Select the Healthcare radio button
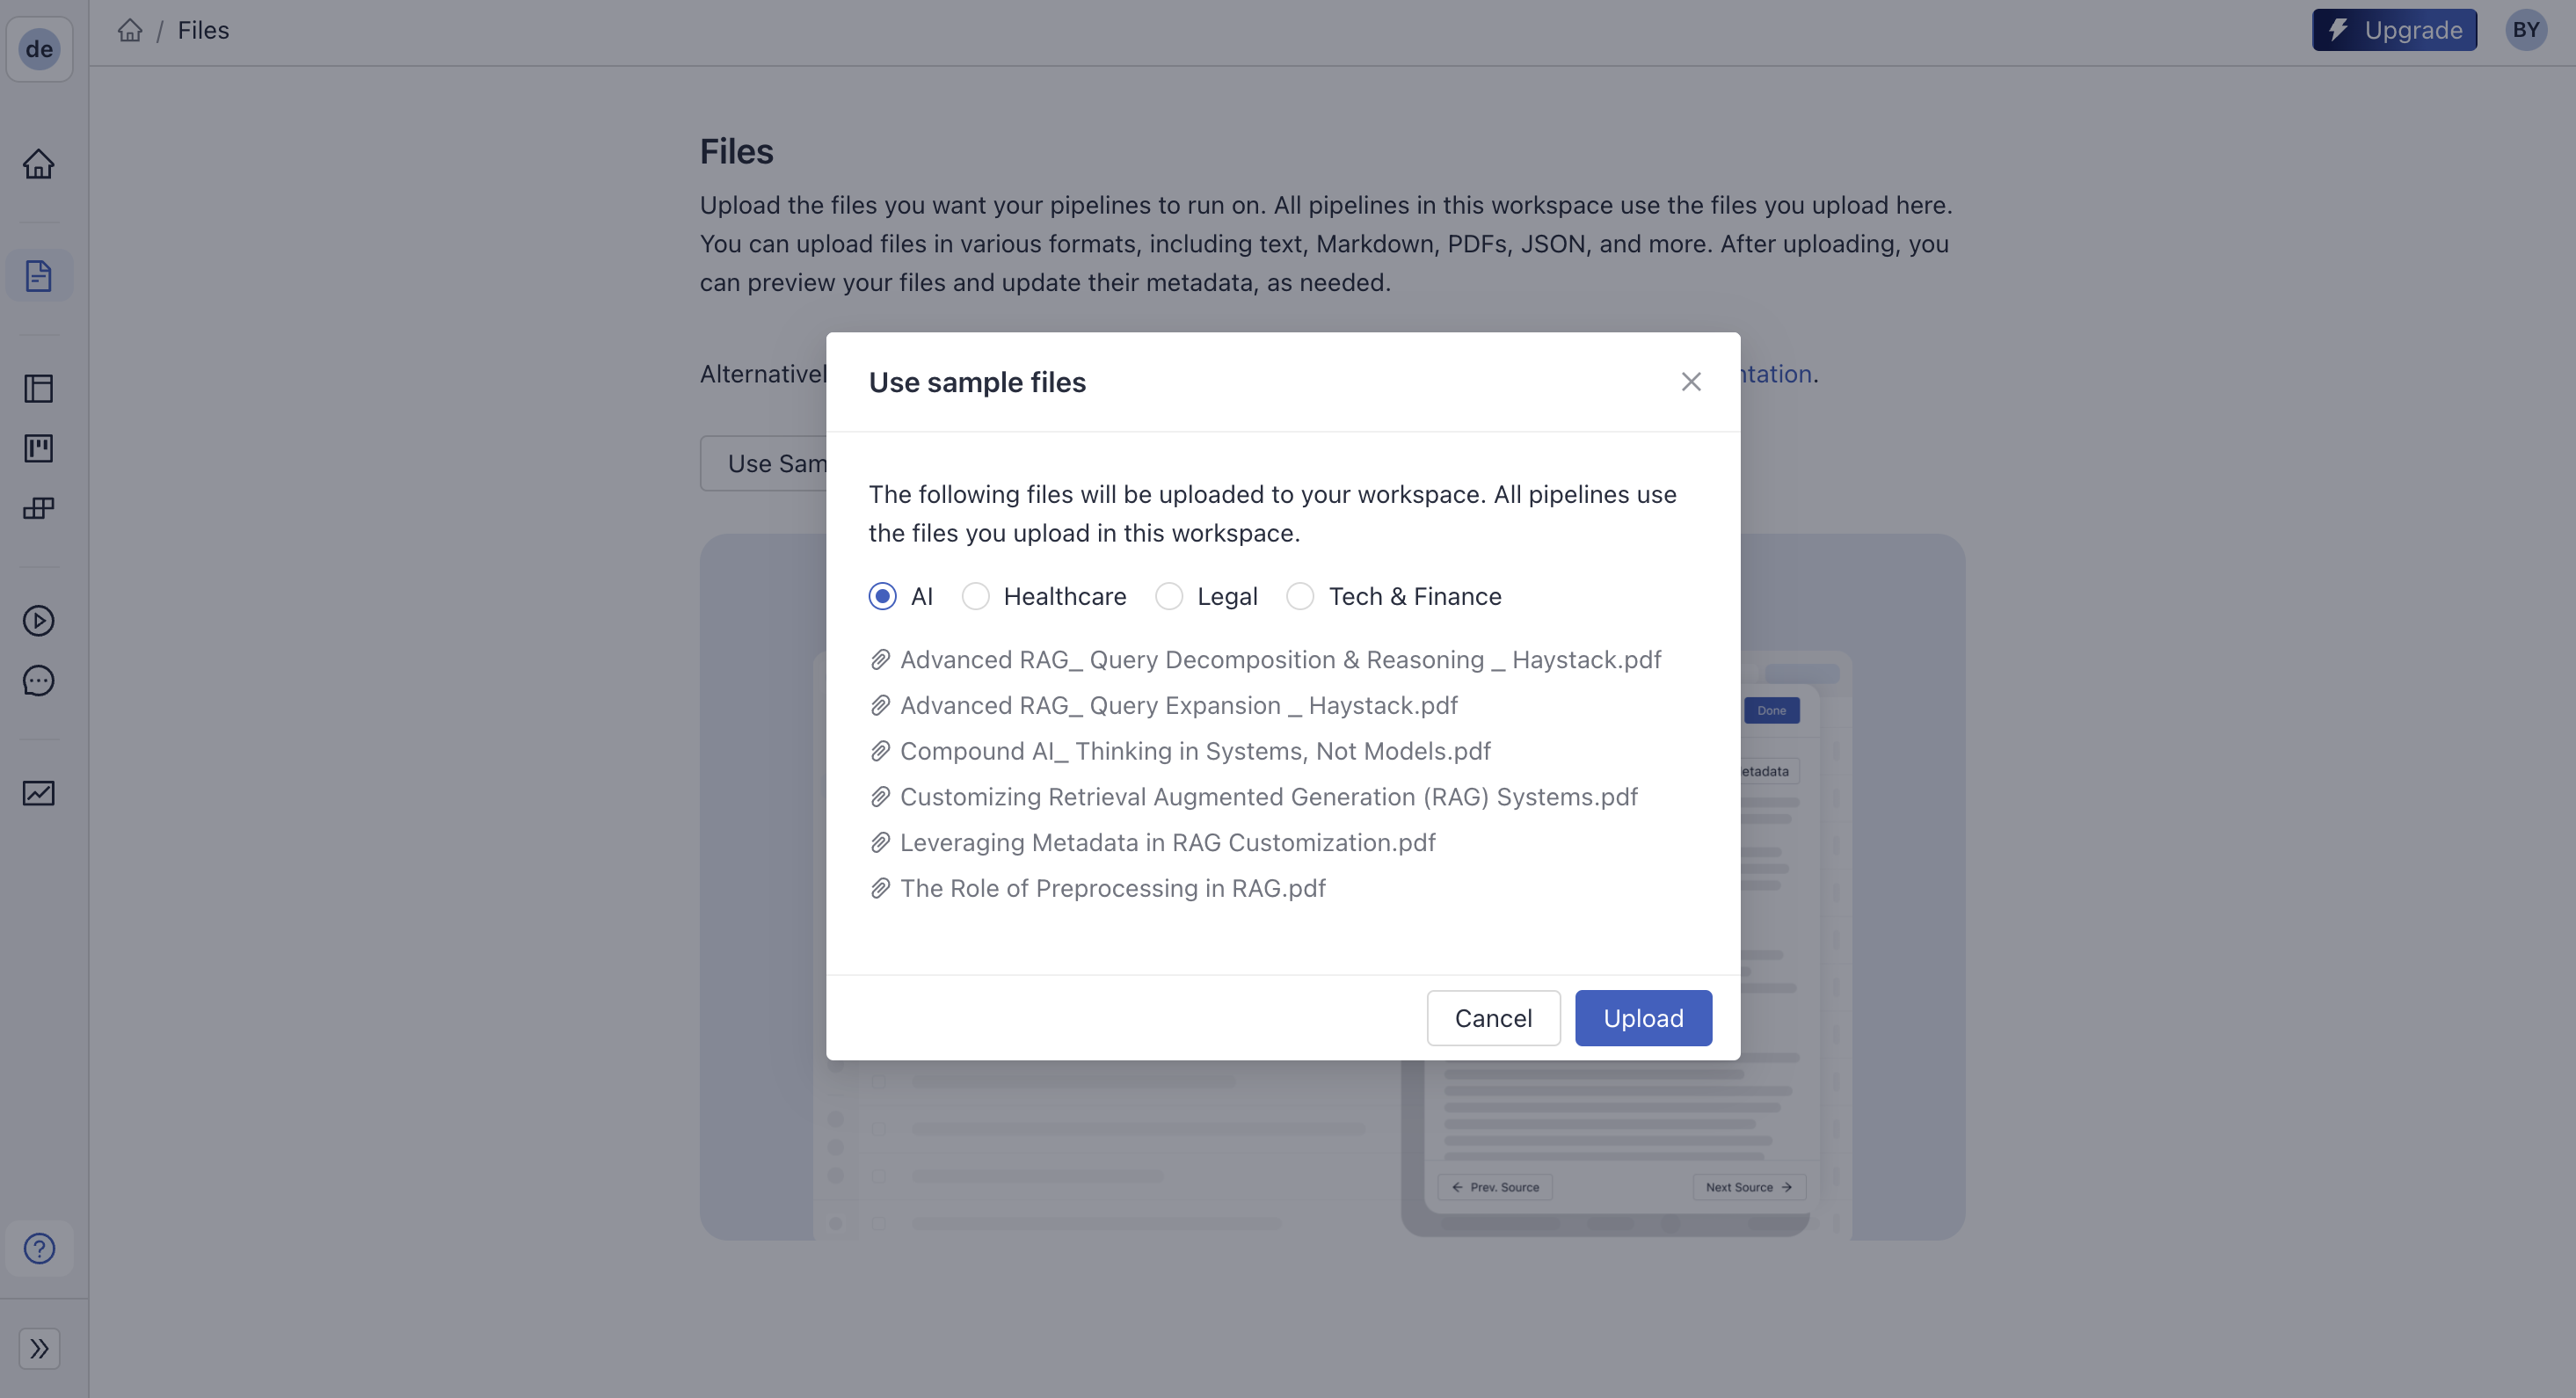 [975, 597]
